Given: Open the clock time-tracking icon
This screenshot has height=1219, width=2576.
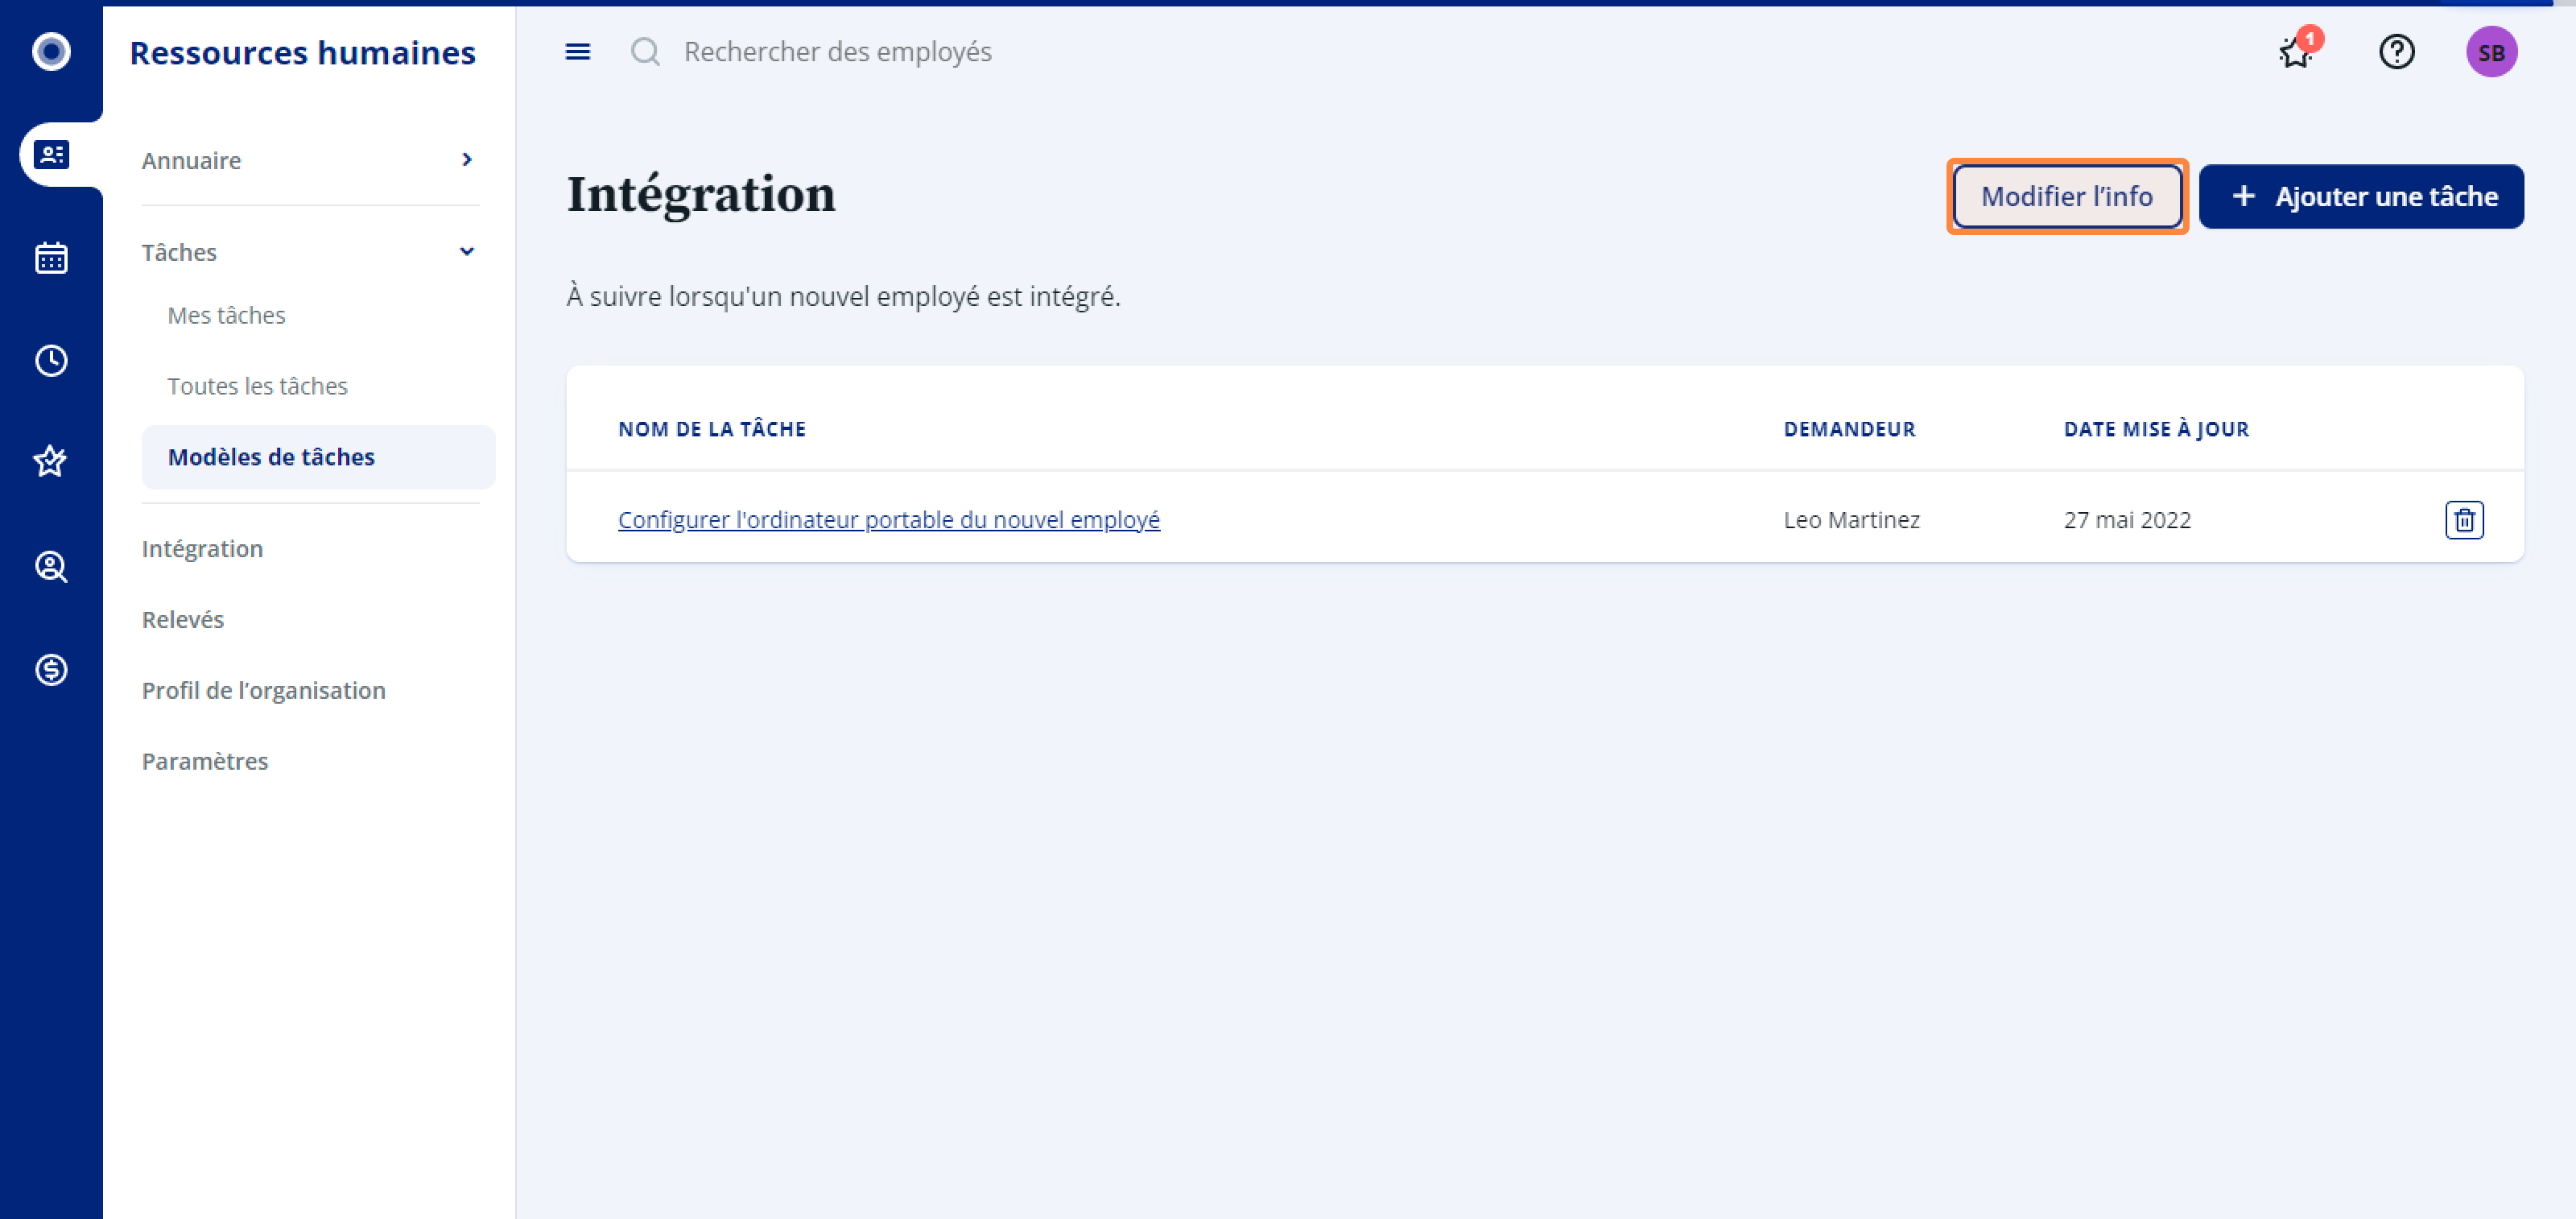Looking at the screenshot, I should [x=51, y=361].
